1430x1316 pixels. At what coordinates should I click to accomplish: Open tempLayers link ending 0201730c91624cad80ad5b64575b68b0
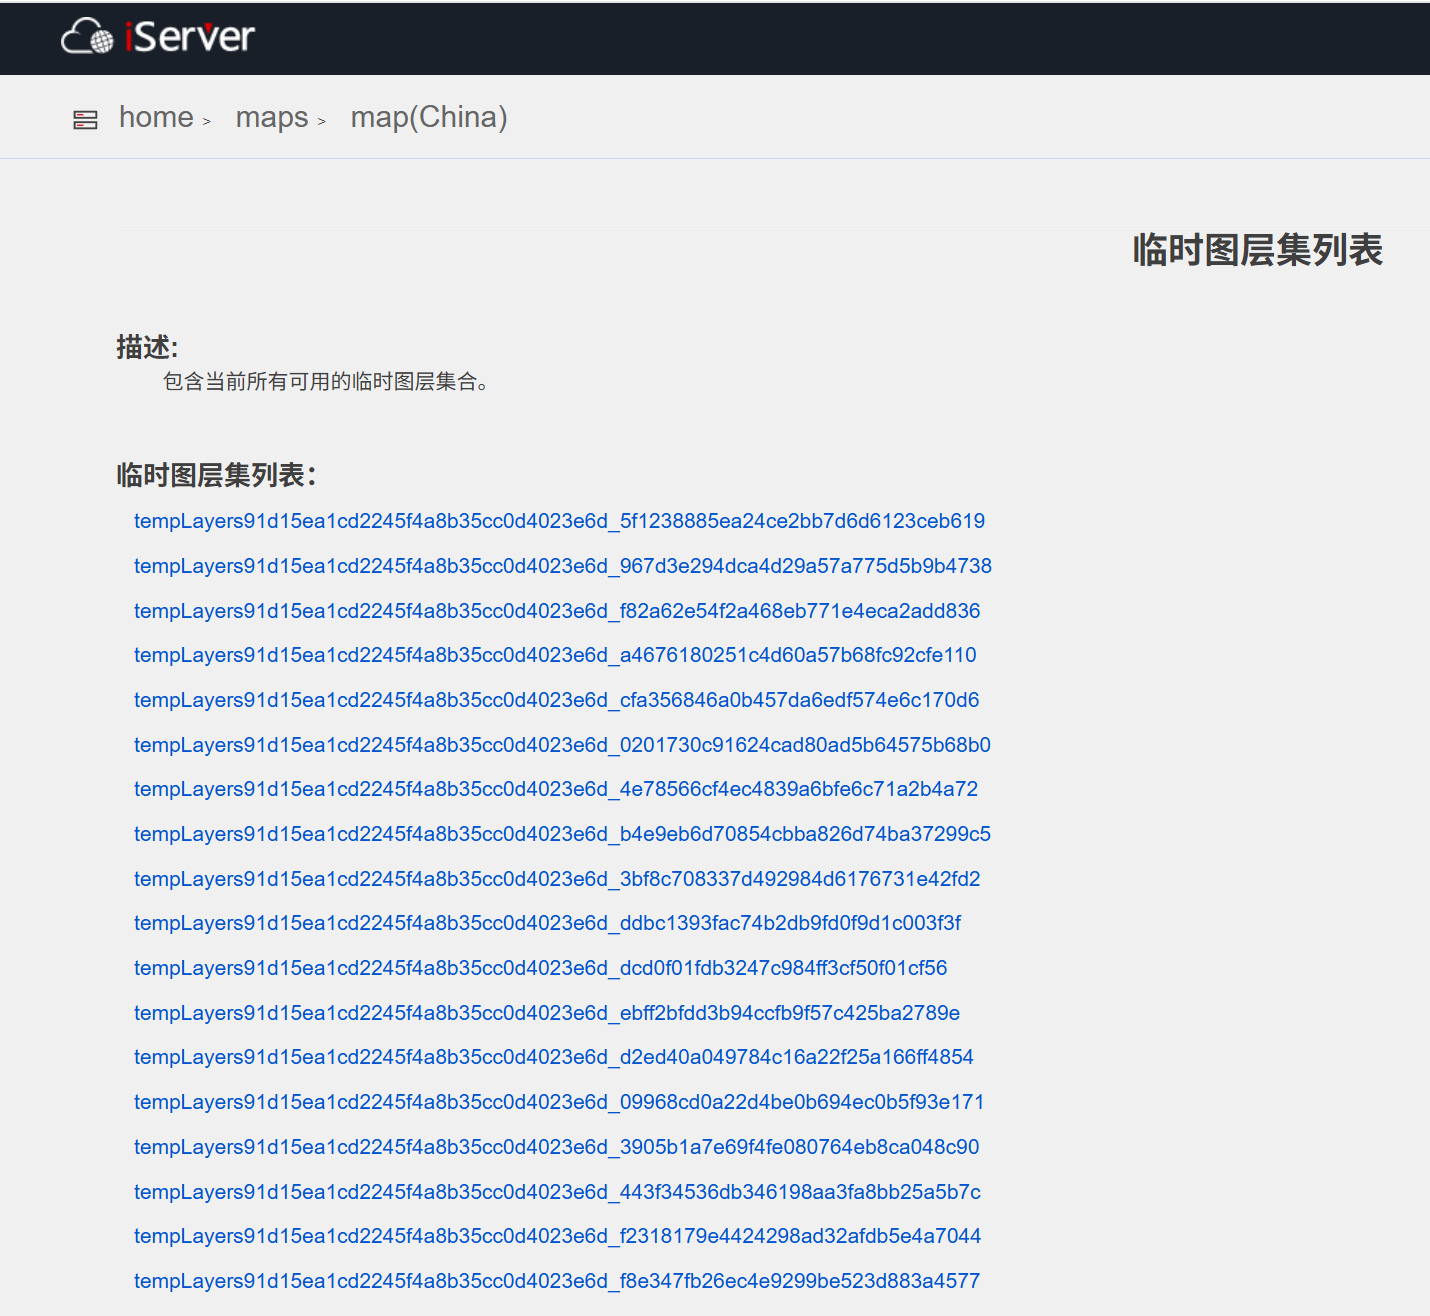pyautogui.click(x=562, y=745)
